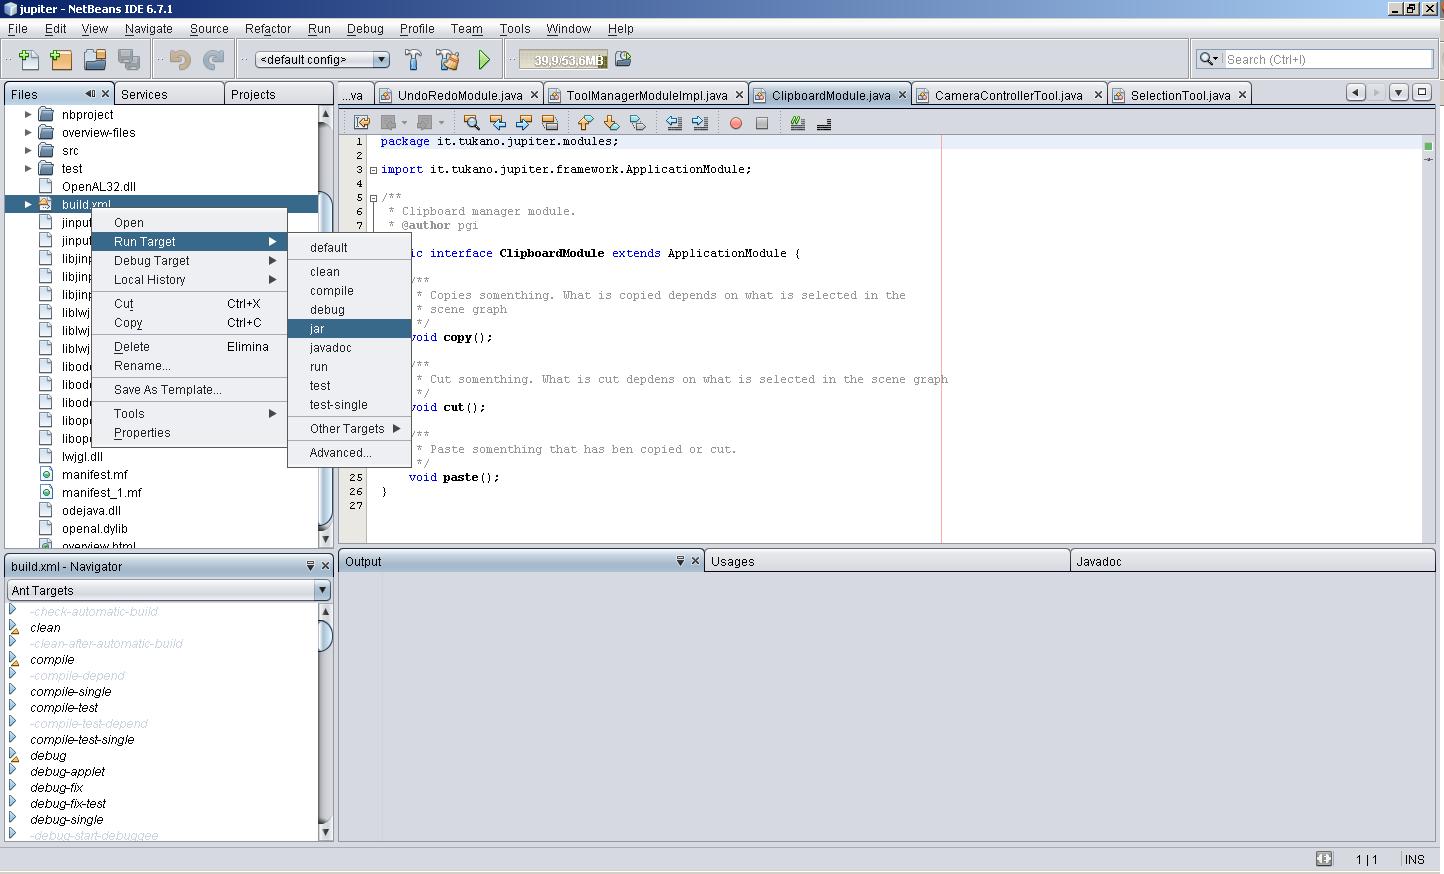Click the Find Selection magnifier icon

pos(471,123)
